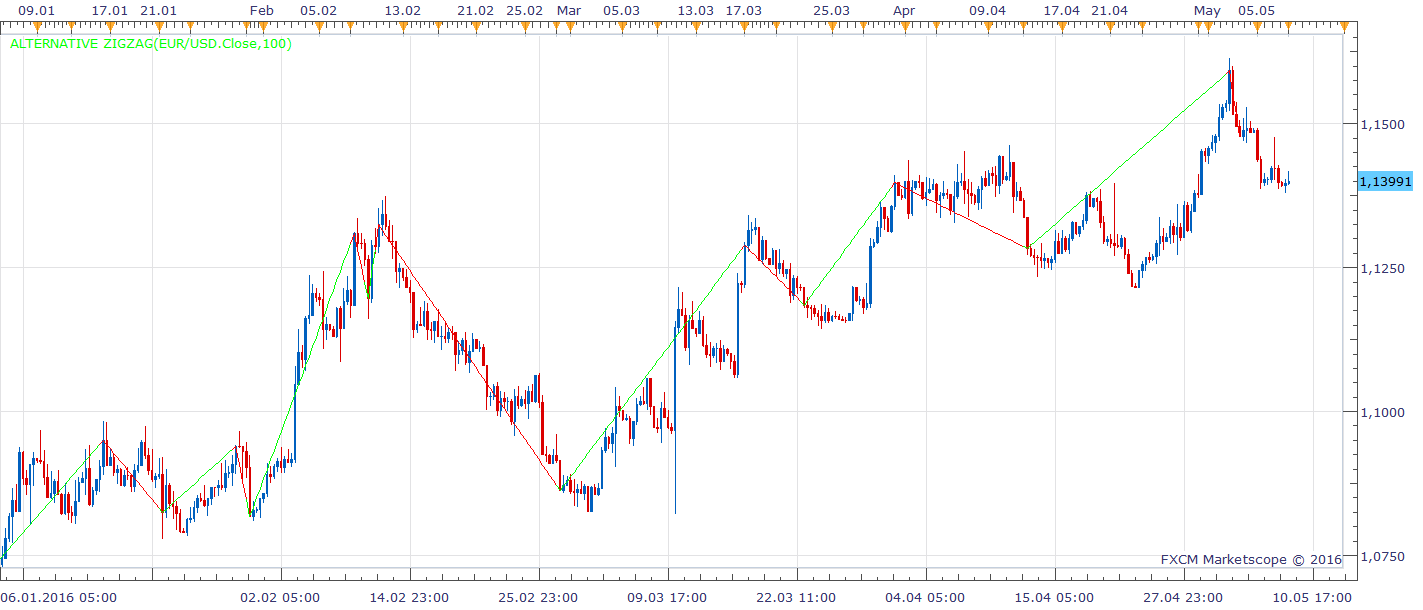Click the 21.04 date in top ruler
1423x610 pixels.
[x=1110, y=9]
